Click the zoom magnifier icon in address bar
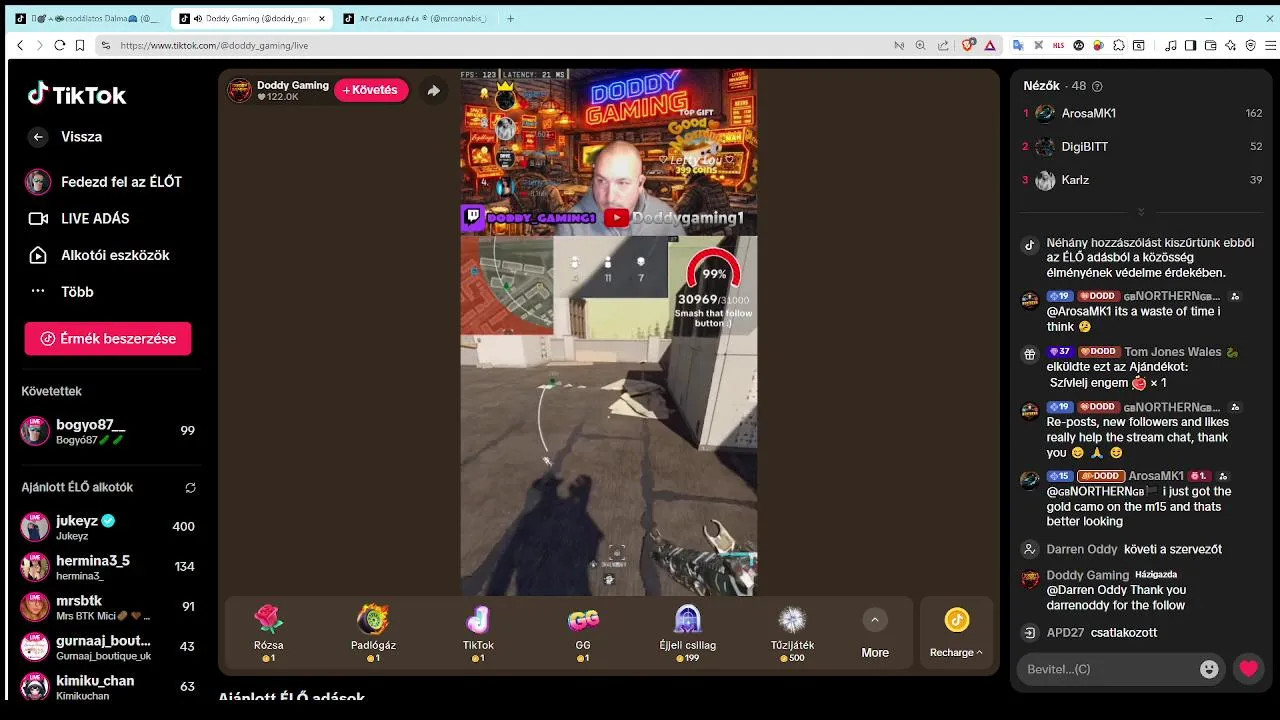This screenshot has height=720, width=1280. click(x=921, y=45)
